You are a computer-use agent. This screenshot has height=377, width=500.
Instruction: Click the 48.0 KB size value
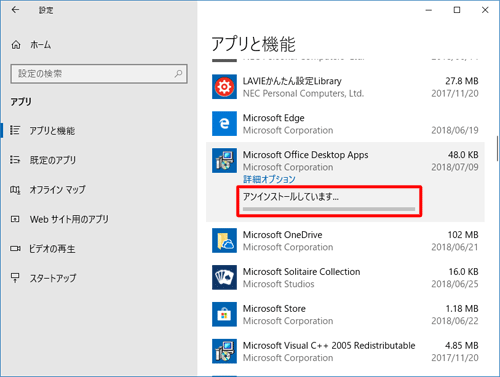click(x=463, y=155)
